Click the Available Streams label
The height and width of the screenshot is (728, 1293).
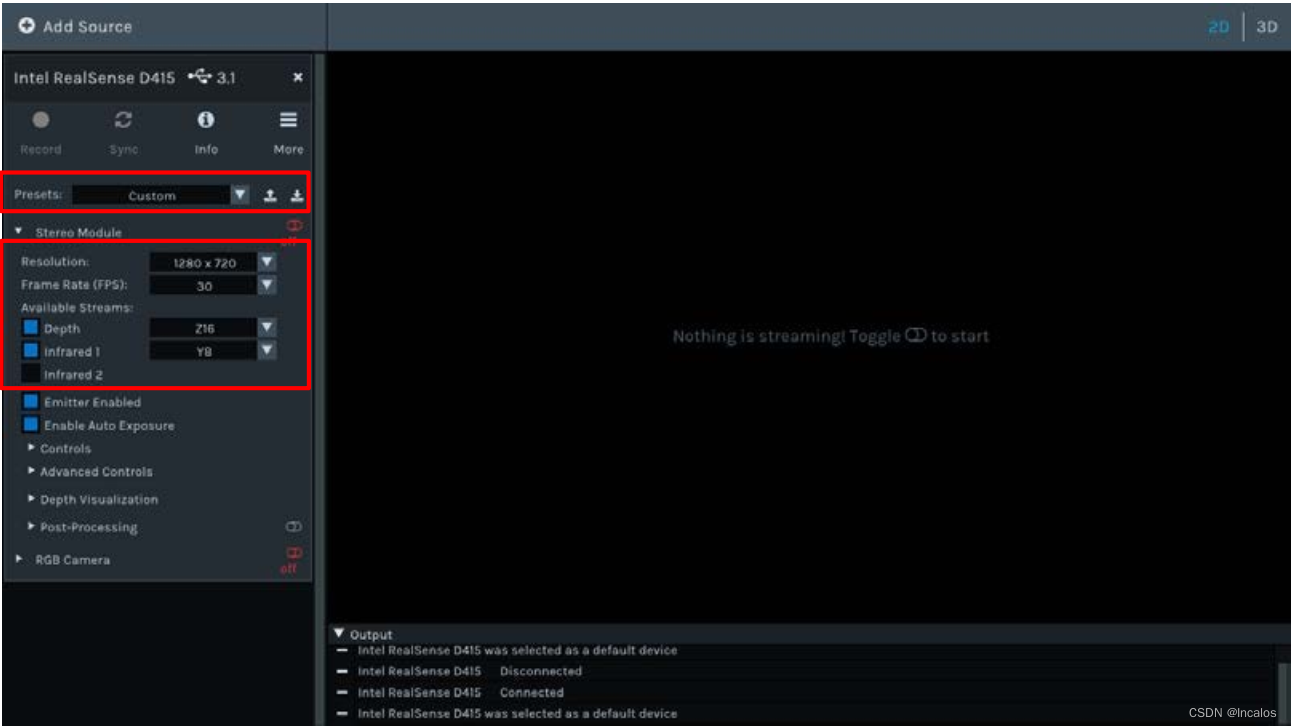pos(77,307)
